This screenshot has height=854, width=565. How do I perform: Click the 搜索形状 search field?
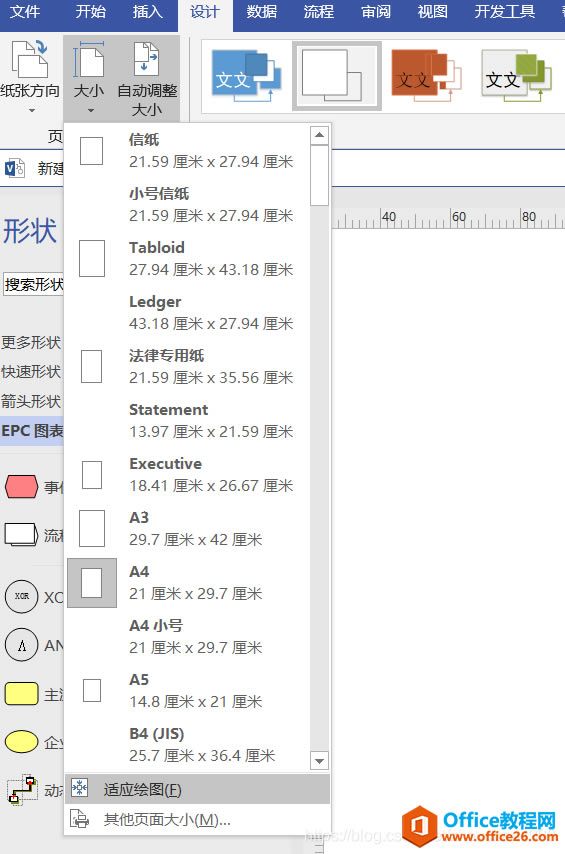pos(34,284)
